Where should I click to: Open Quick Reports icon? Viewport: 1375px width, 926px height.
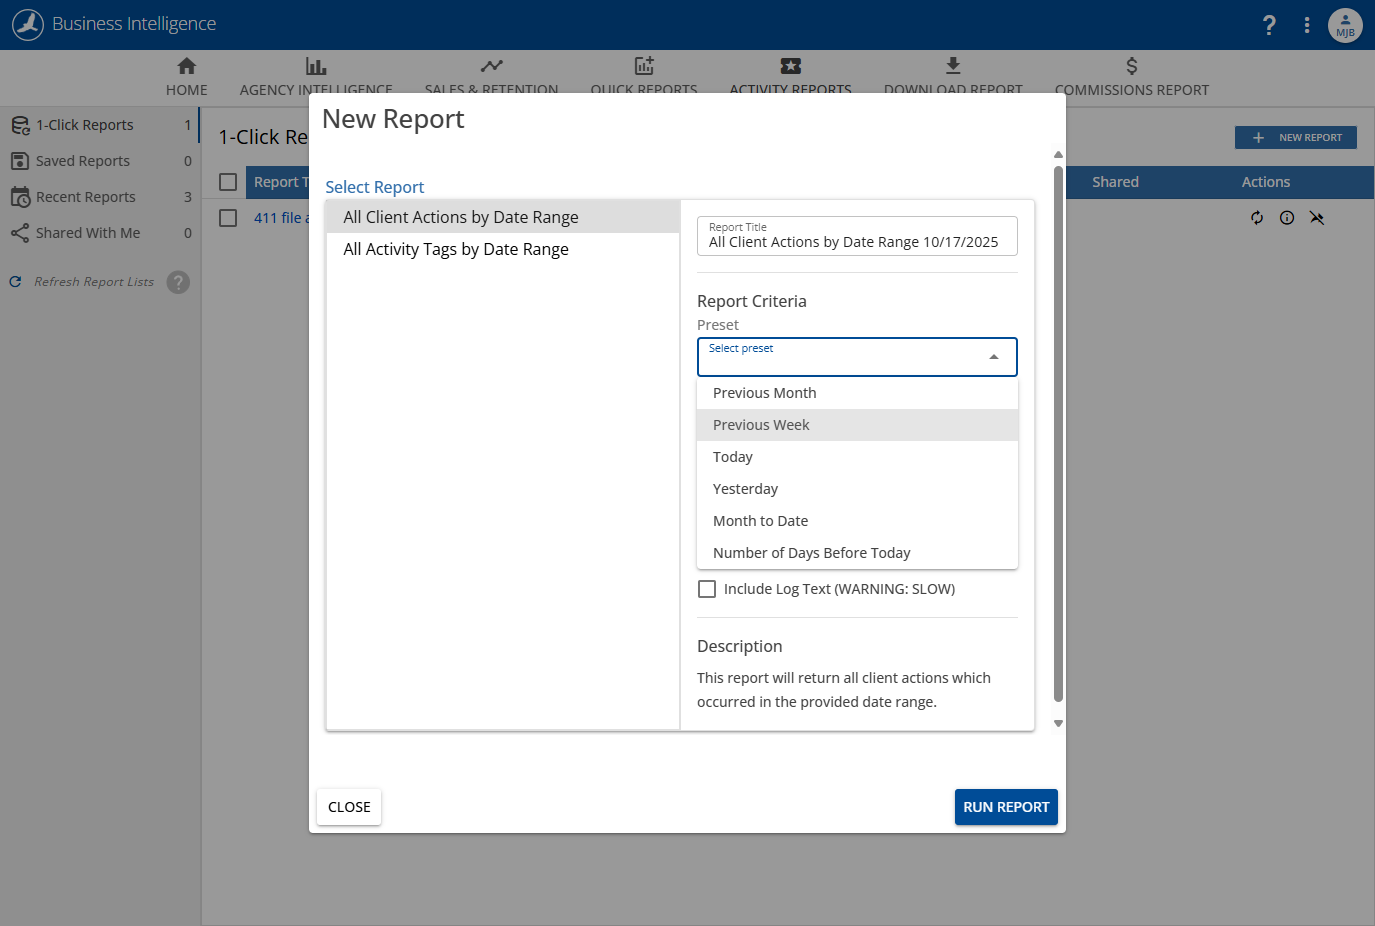tap(644, 66)
